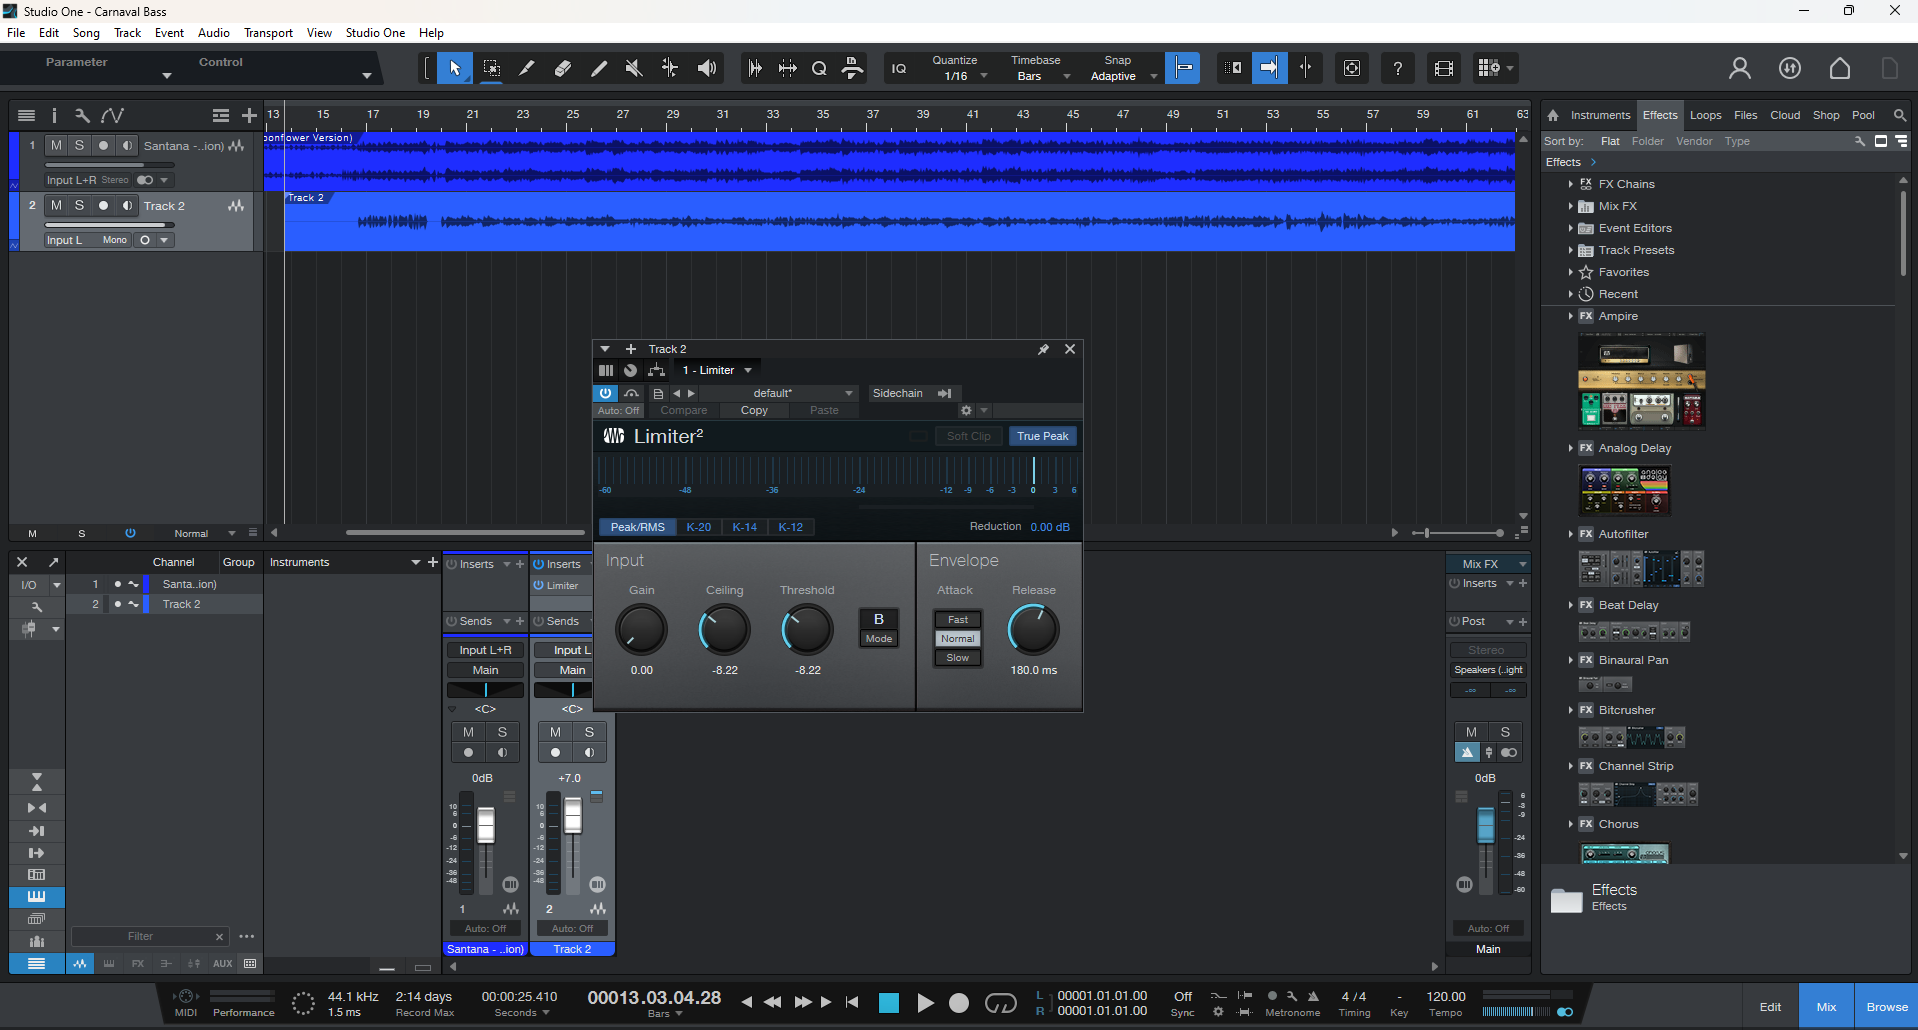Viewport: 1918px width, 1030px height.
Task: Go to the Start page home icon
Action: 1840,68
